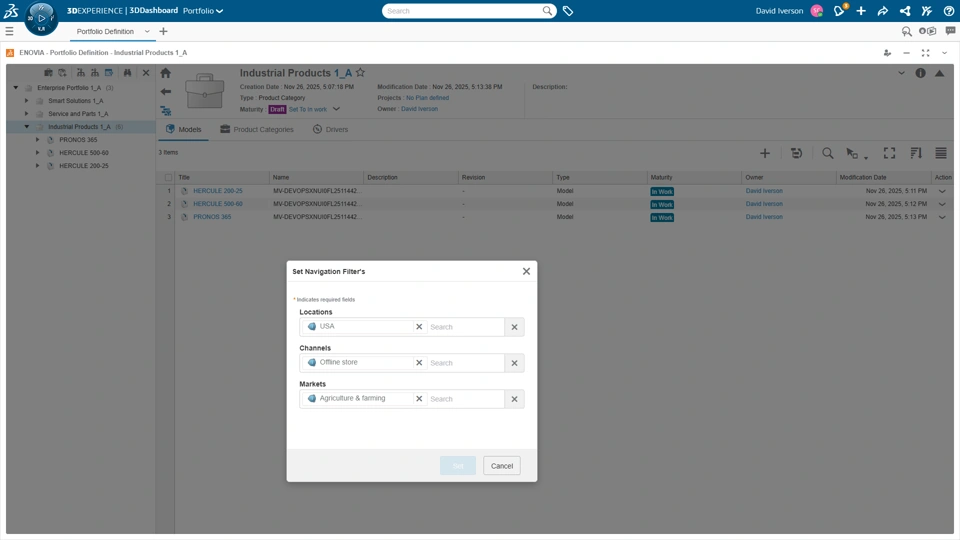960x540 pixels.
Task: Clear the Markets field
Action: click(x=514, y=399)
